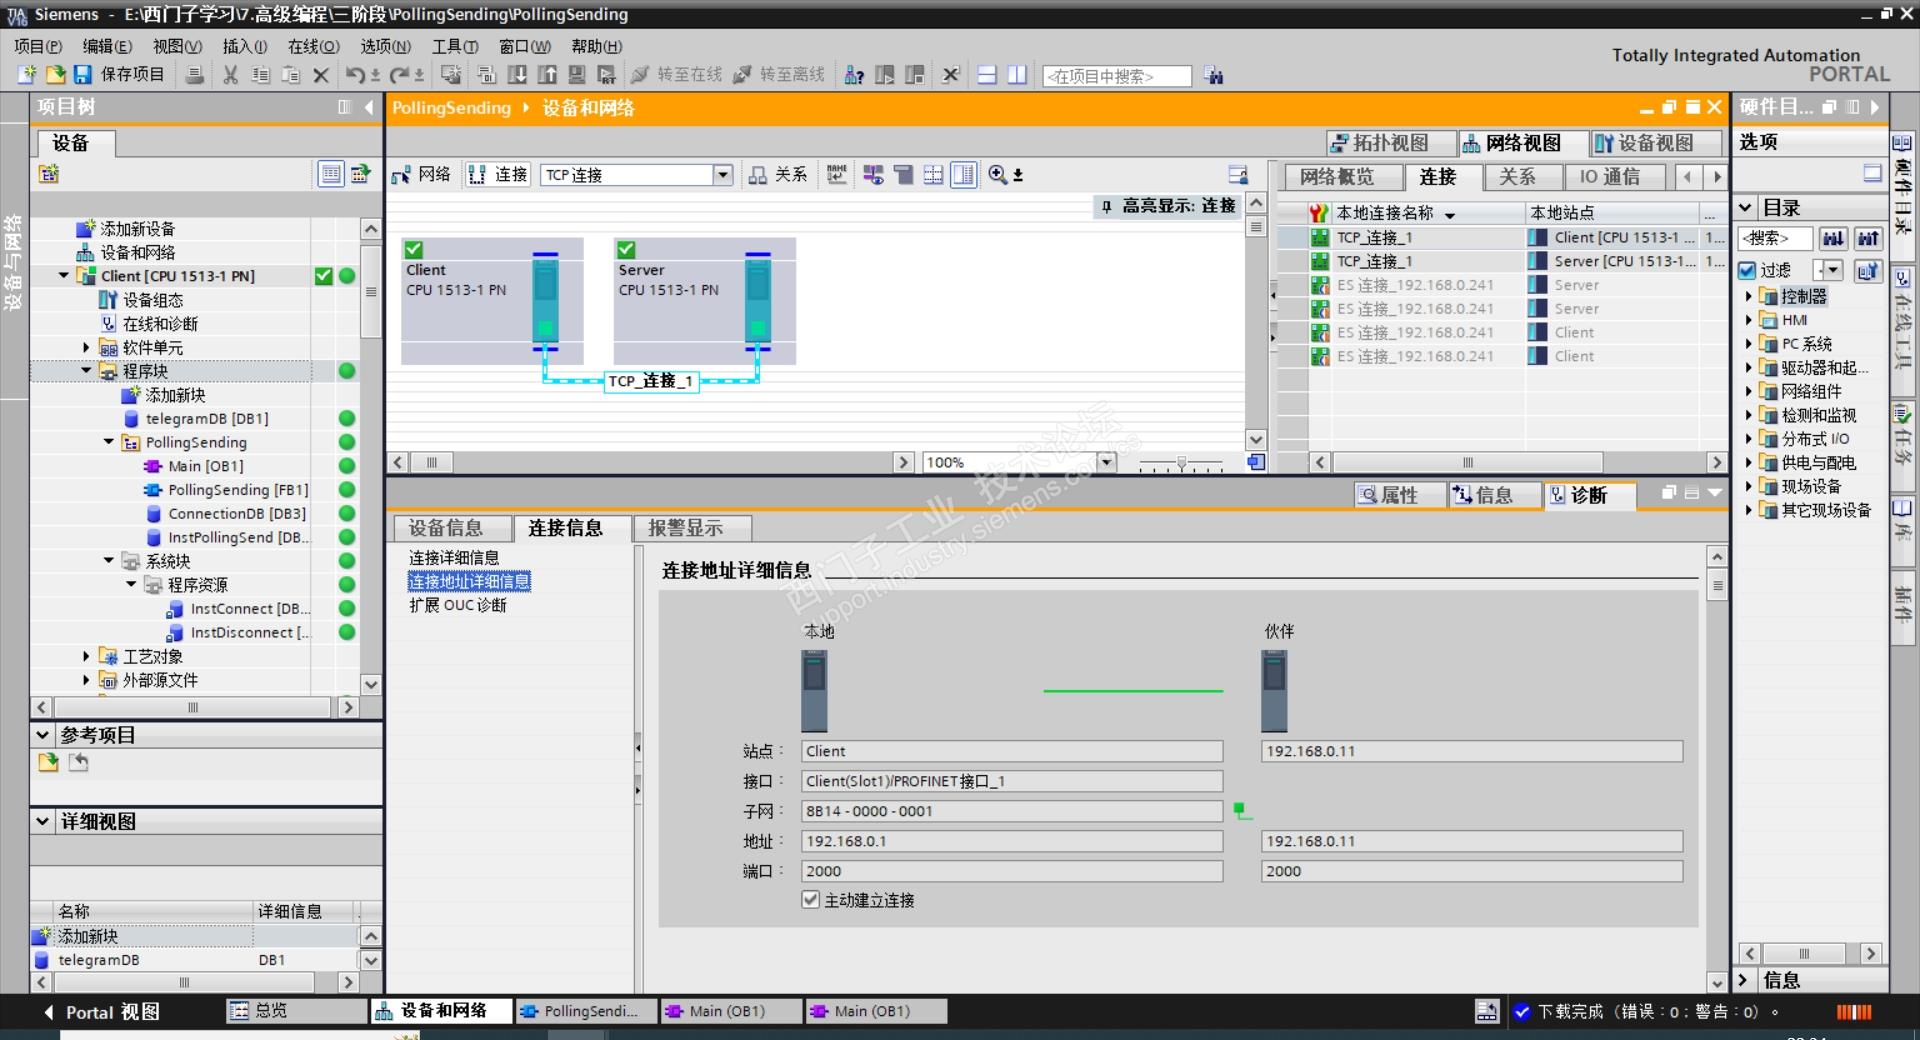The width and height of the screenshot is (1920, 1040).
Task: Switch to Portal 视图
Action: [101, 1012]
